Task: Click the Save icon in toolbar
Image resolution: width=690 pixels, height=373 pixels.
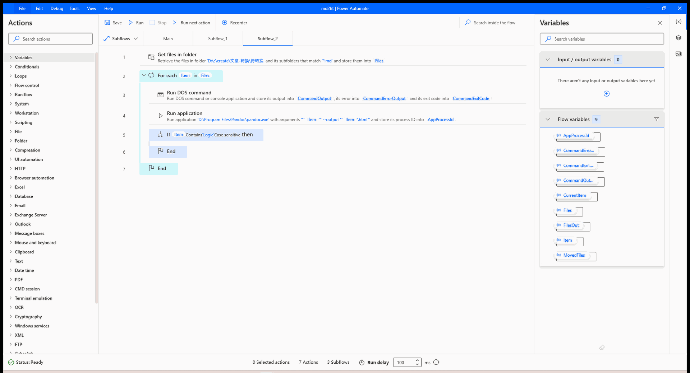Action: coord(107,22)
